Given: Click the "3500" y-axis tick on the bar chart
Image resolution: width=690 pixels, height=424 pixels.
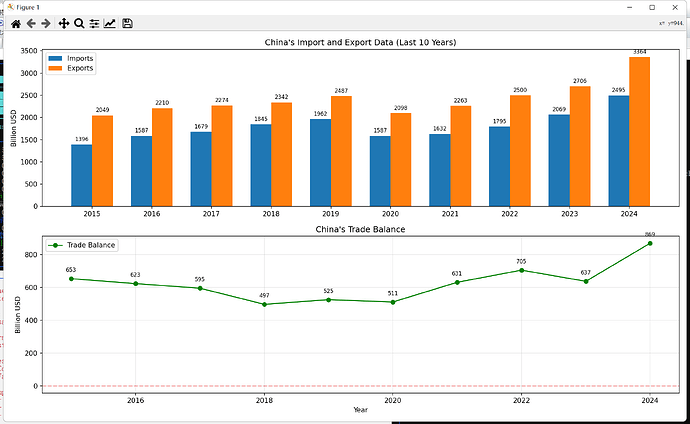Looking at the screenshot, I should 29,51.
